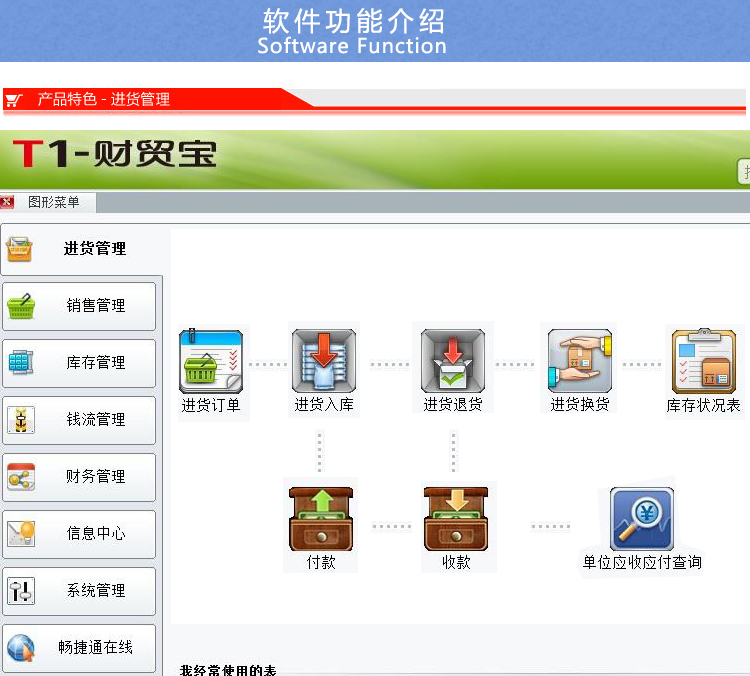Click the 进货换货 label text
This screenshot has height=676, width=750.
tap(580, 404)
